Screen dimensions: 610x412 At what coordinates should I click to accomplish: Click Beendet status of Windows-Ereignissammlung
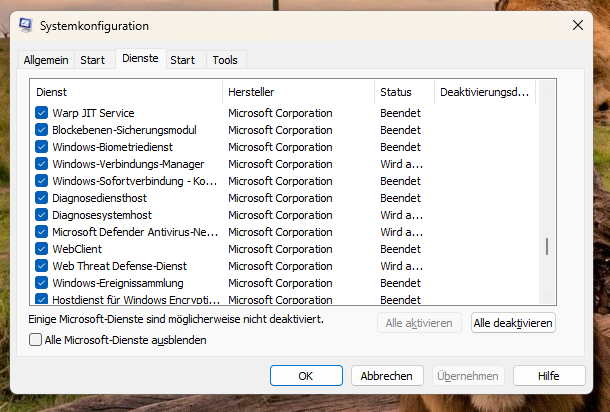(x=400, y=283)
